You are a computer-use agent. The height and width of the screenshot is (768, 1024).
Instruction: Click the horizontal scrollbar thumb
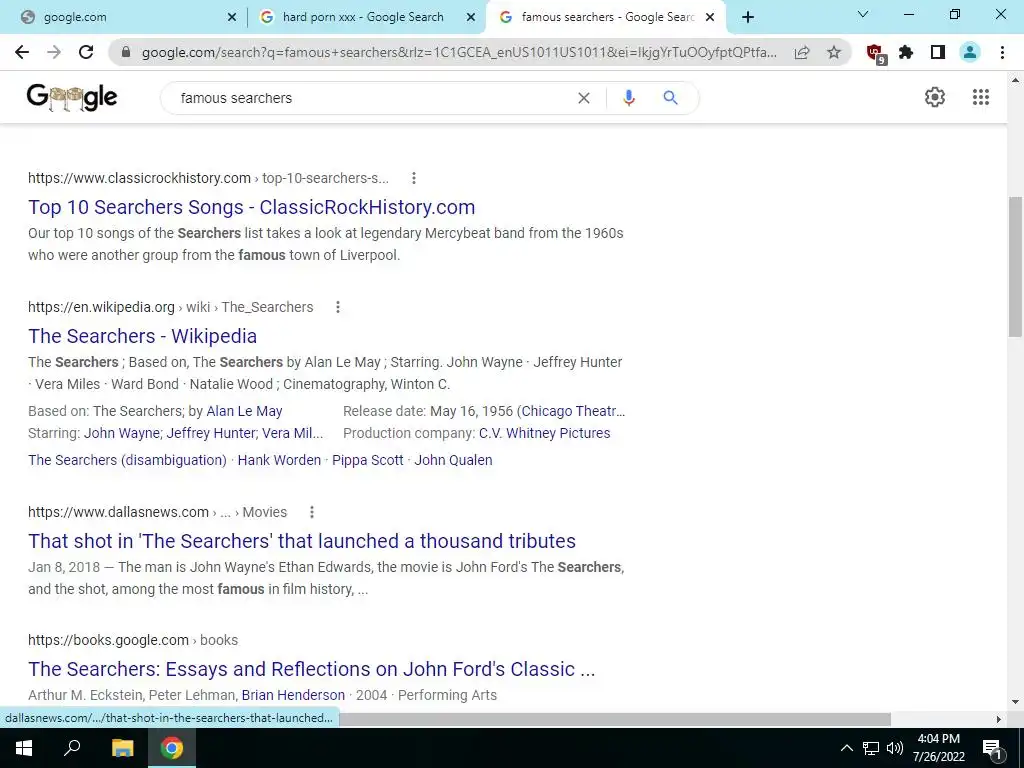tap(614, 719)
